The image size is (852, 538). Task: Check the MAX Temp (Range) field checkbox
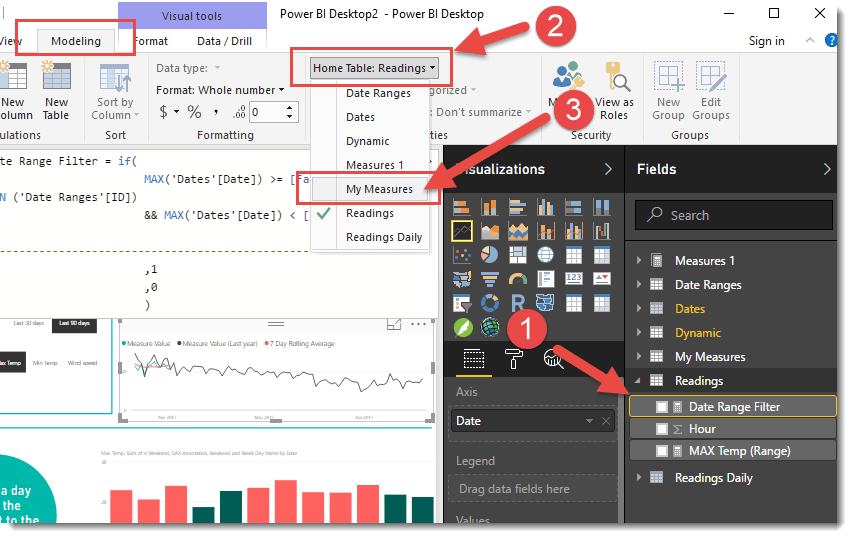[x=662, y=451]
